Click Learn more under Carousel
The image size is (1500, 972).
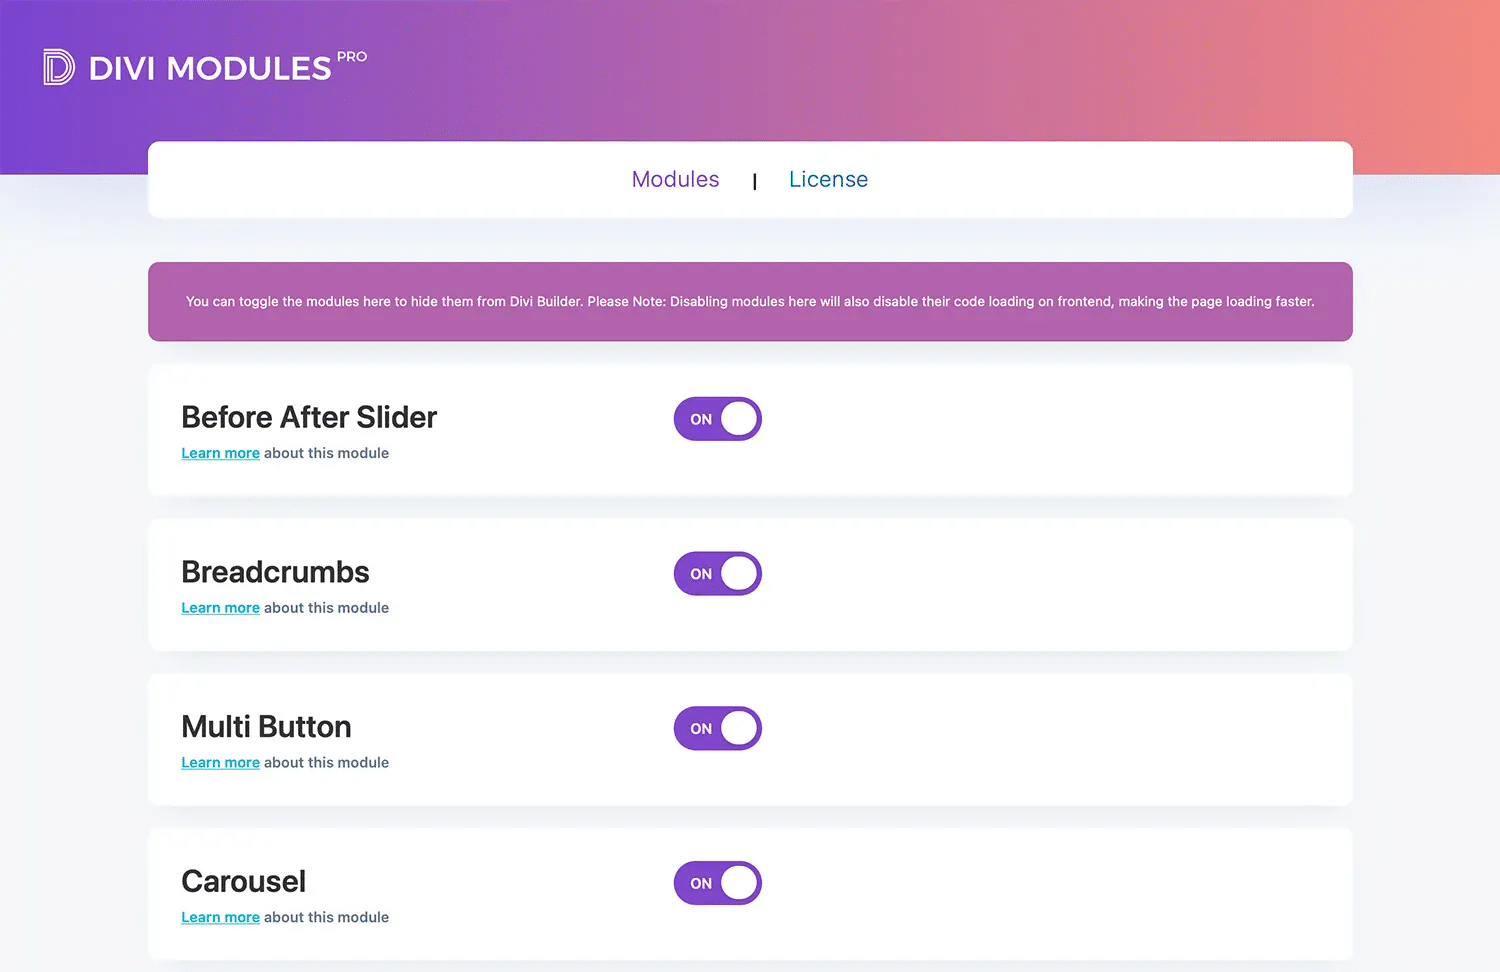point(220,917)
